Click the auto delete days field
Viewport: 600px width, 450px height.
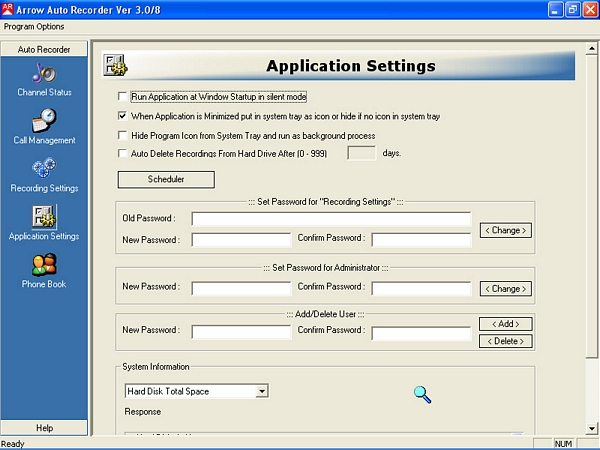pos(362,153)
